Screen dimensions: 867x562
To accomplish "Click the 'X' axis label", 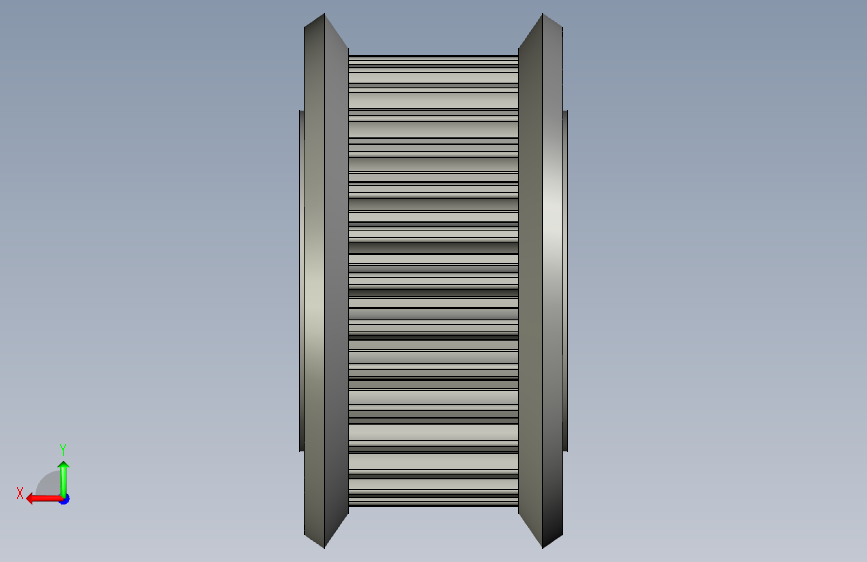I will click(20, 493).
